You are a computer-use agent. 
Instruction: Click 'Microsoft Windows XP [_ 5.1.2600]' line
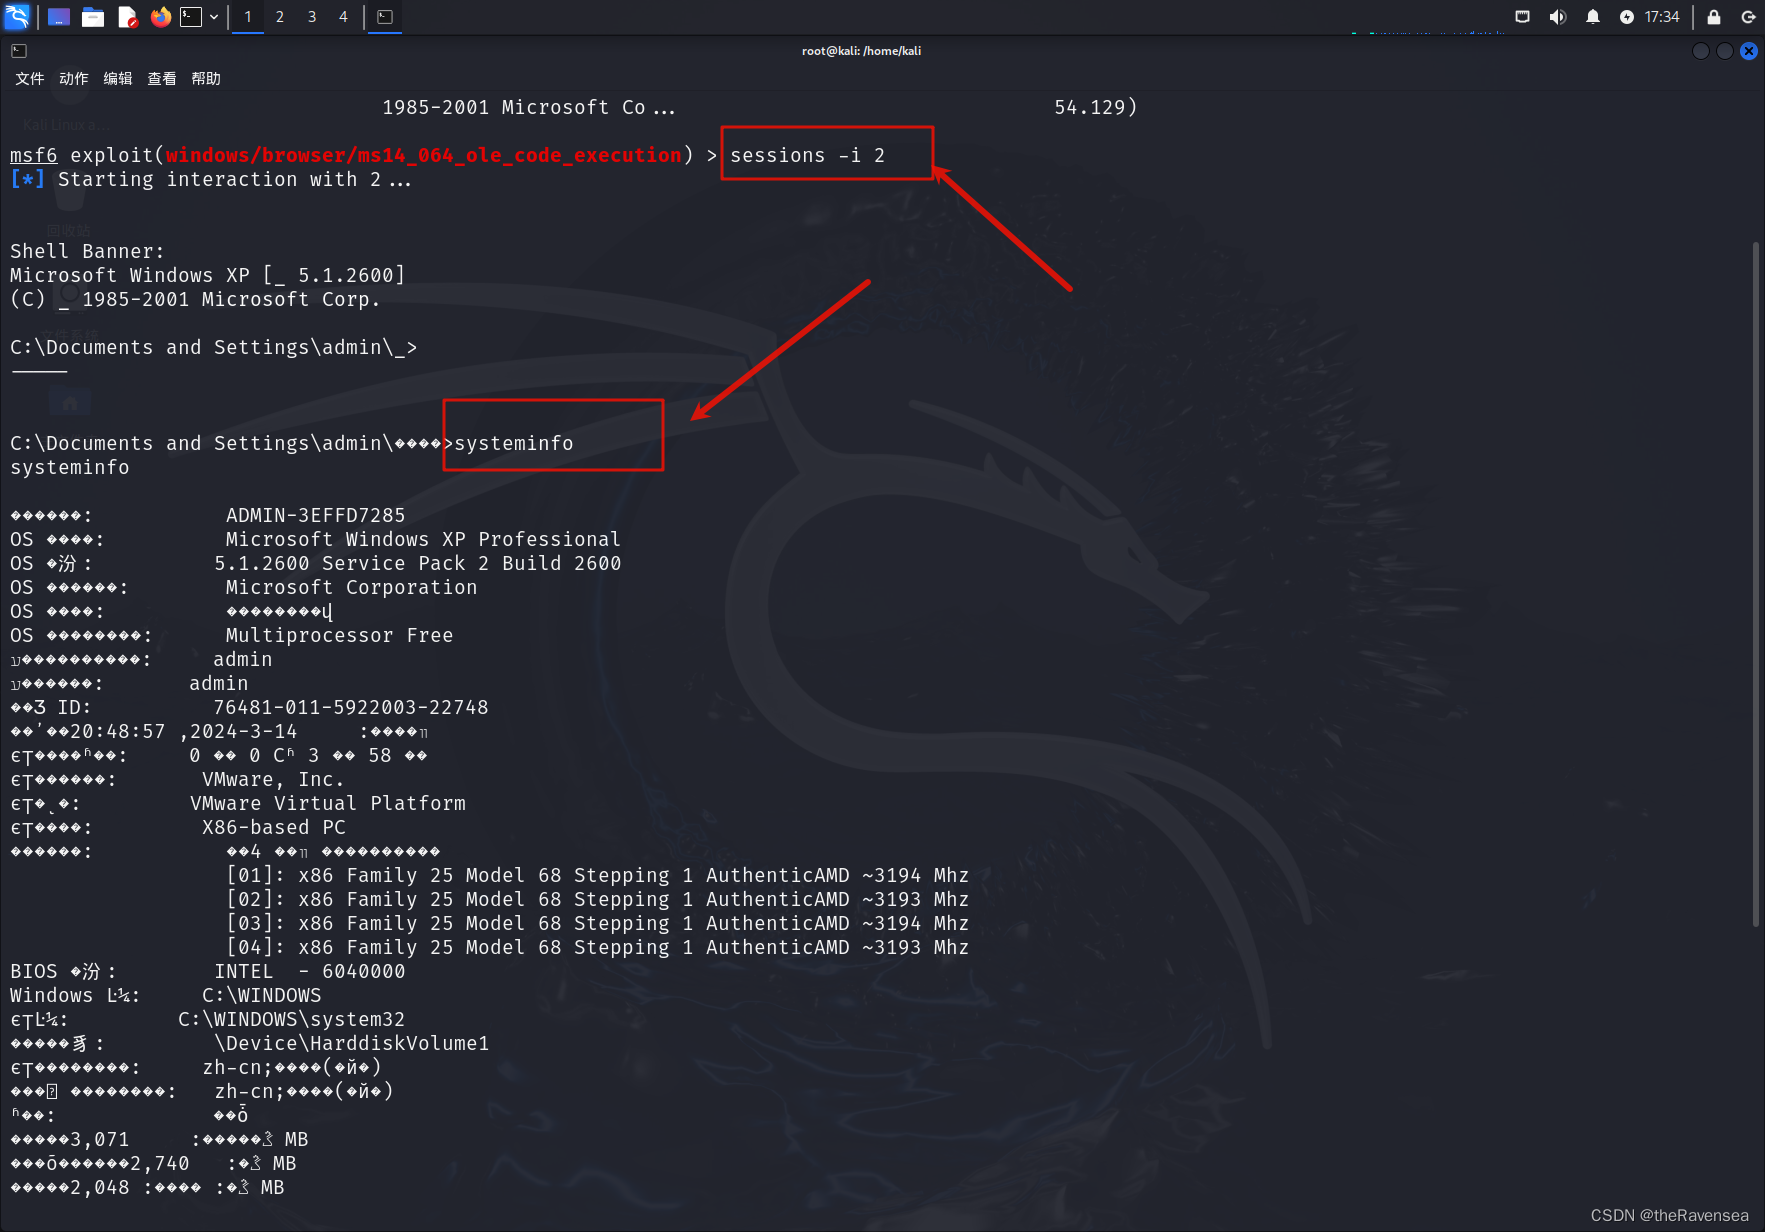click(x=208, y=275)
